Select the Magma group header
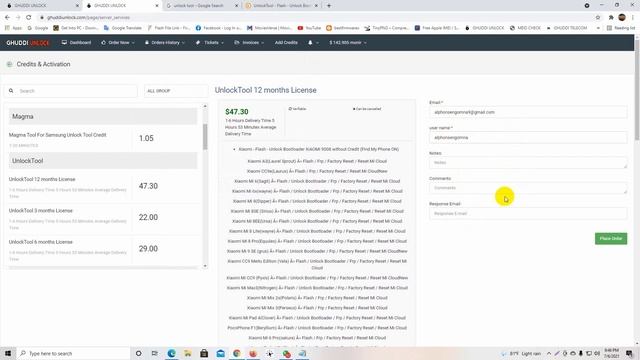 pyautogui.click(x=103, y=116)
